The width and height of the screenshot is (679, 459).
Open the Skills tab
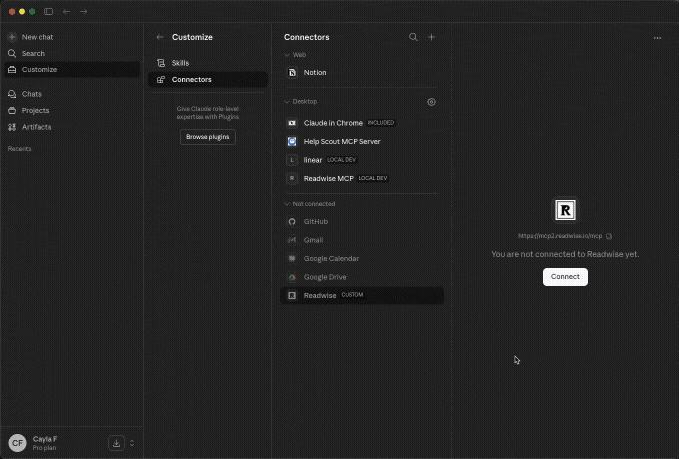tap(180, 63)
